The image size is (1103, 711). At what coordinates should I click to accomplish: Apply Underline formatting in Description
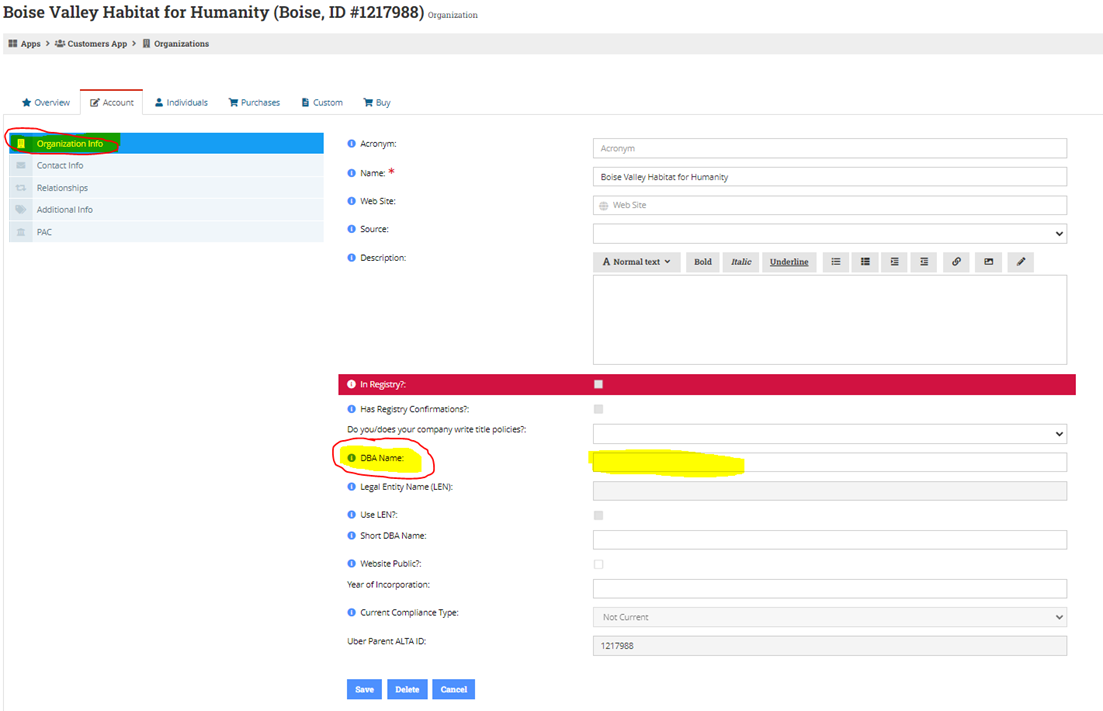tap(789, 262)
